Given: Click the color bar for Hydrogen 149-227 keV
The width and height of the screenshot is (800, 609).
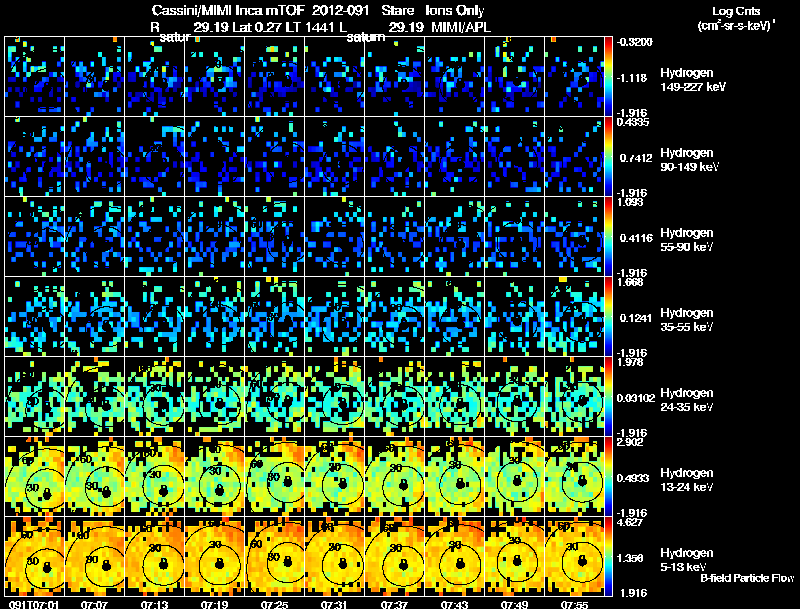Looking at the screenshot, I should 608,77.
